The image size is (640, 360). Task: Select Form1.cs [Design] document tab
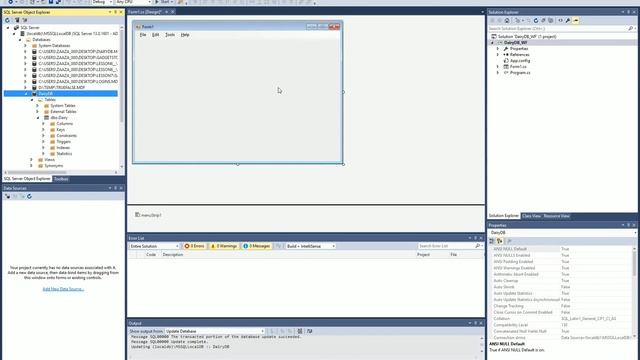coord(145,12)
